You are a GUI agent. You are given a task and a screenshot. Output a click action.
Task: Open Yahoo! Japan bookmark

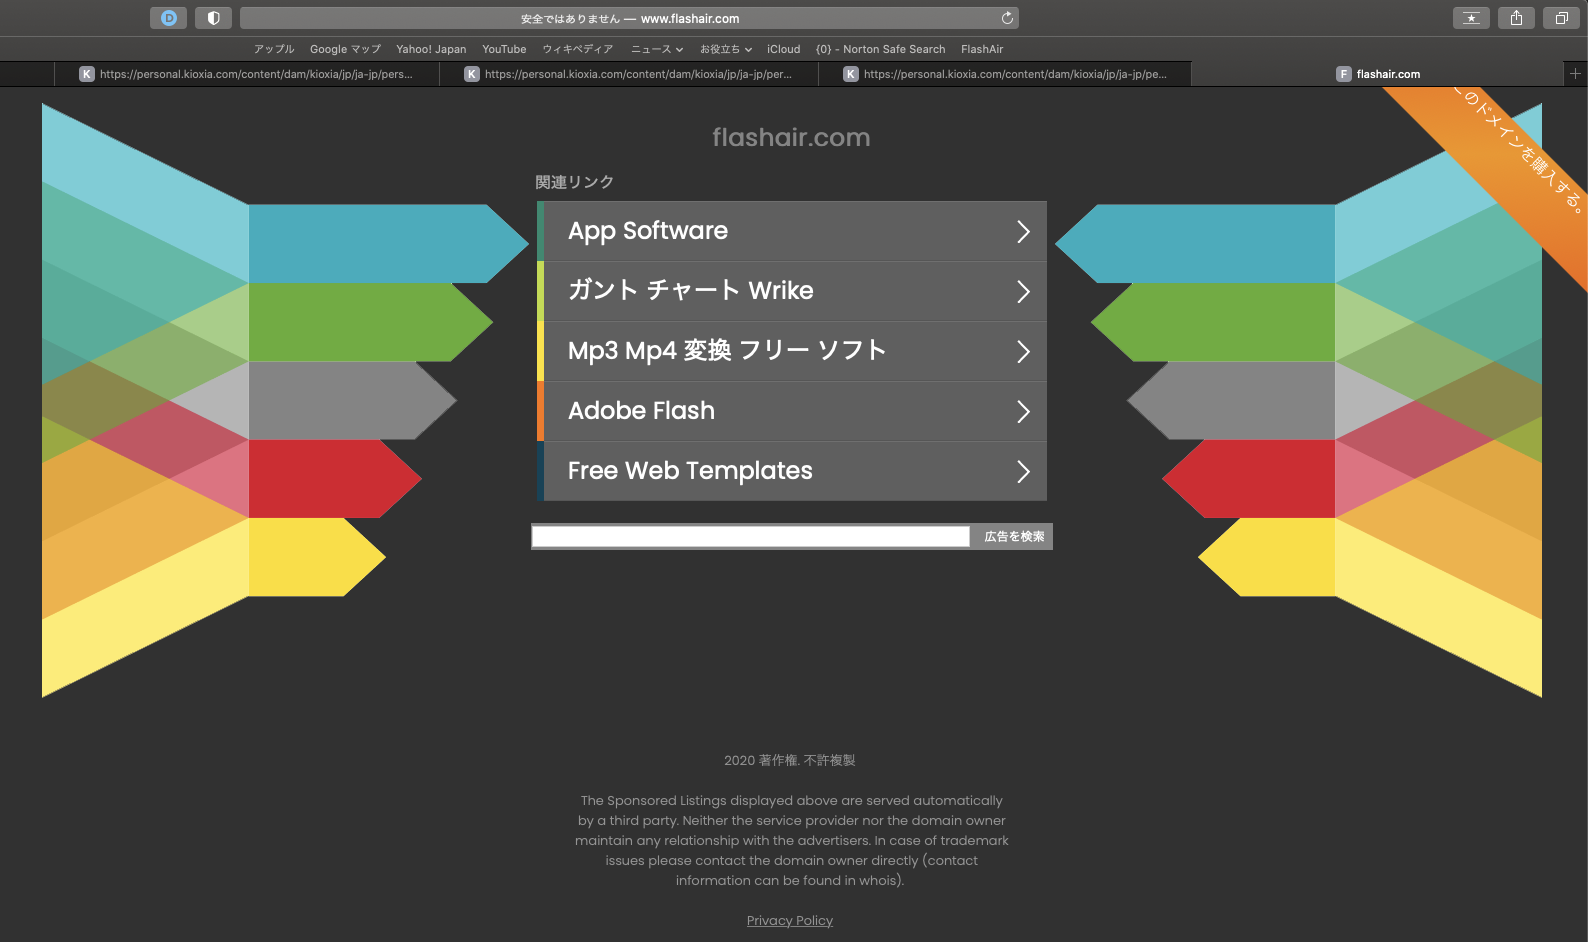coord(431,49)
